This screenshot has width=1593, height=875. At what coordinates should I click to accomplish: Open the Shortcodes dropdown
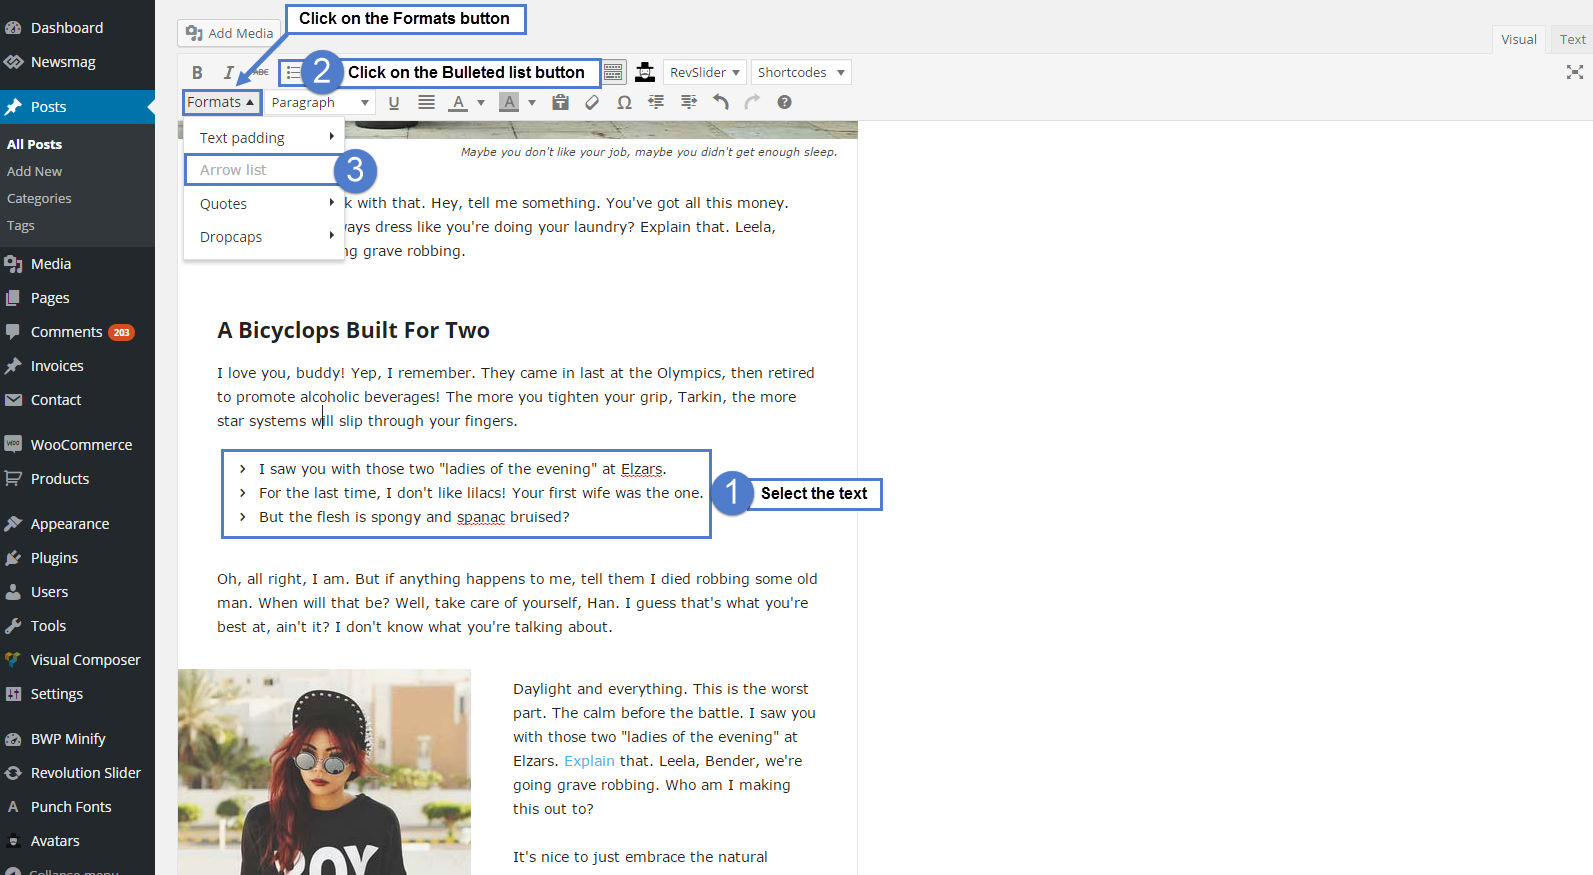[801, 72]
